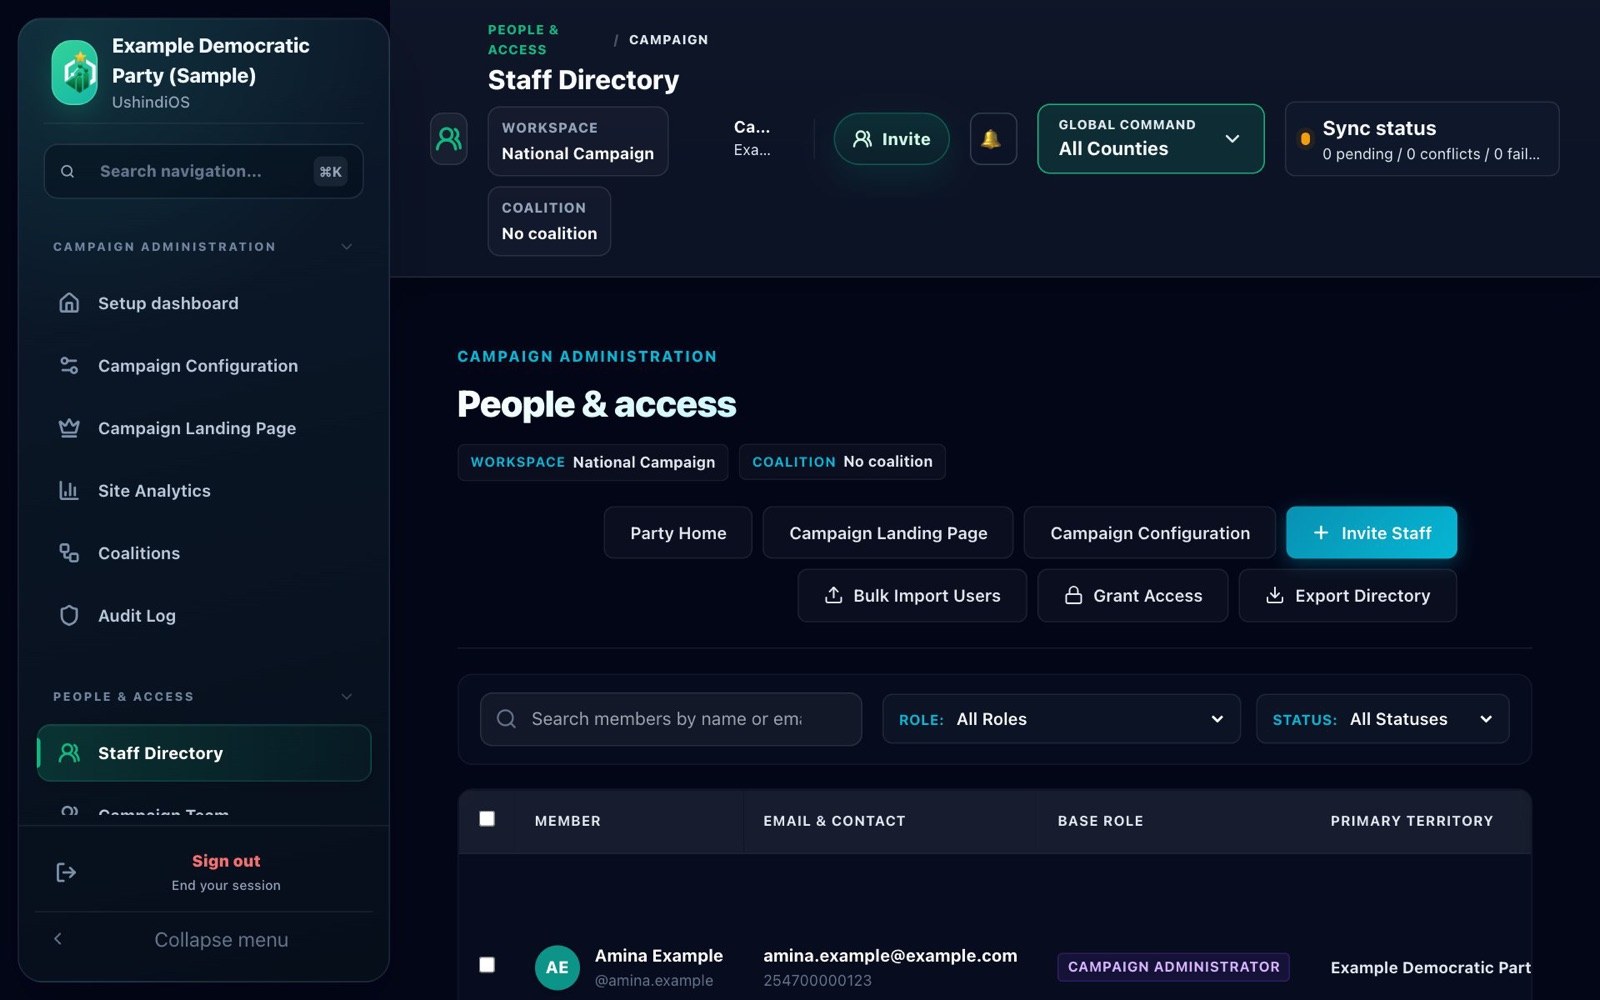This screenshot has height=1000, width=1600.
Task: Click the Site Analytics bar chart icon
Action: (69, 491)
